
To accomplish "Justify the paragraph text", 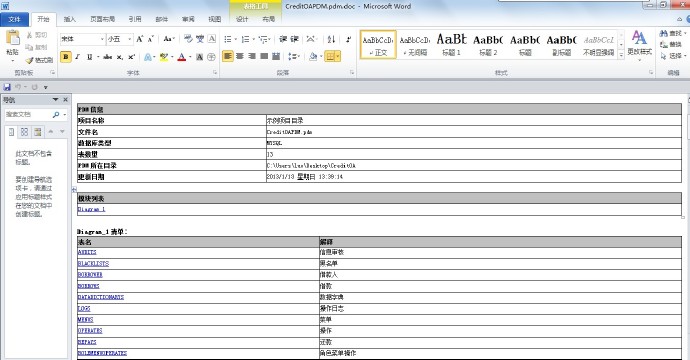I will (x=264, y=56).
